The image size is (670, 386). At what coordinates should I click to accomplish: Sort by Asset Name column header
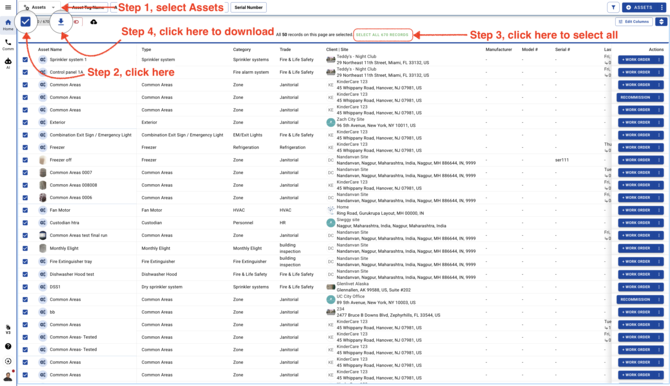pyautogui.click(x=50, y=50)
